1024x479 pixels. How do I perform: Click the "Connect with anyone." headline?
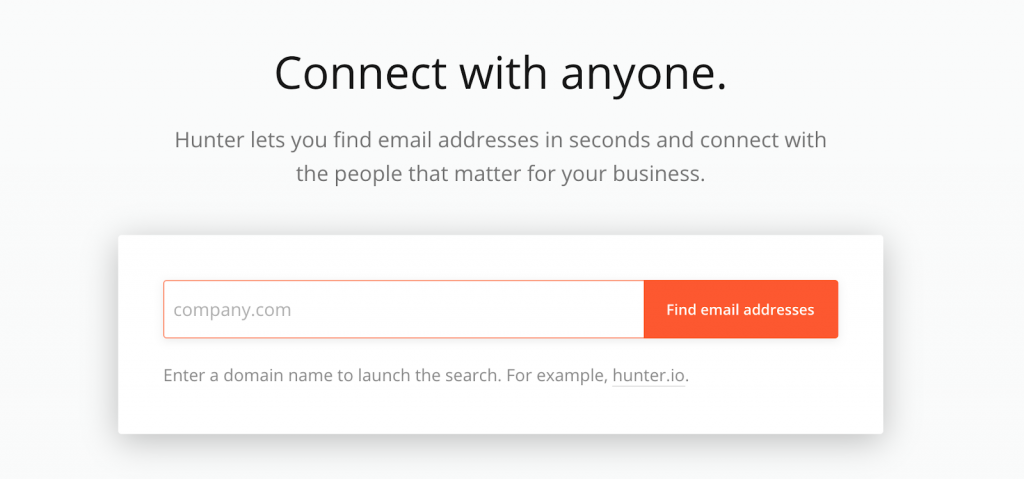point(500,74)
